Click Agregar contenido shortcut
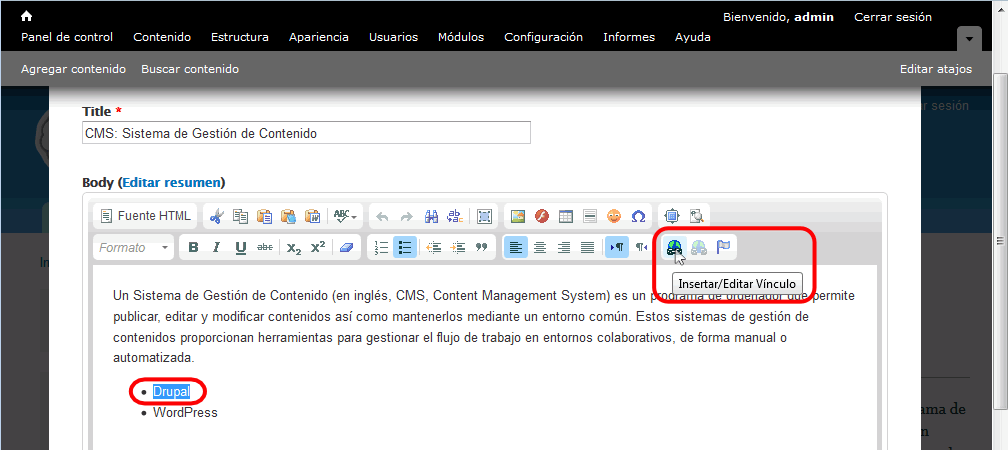 tap(73, 69)
